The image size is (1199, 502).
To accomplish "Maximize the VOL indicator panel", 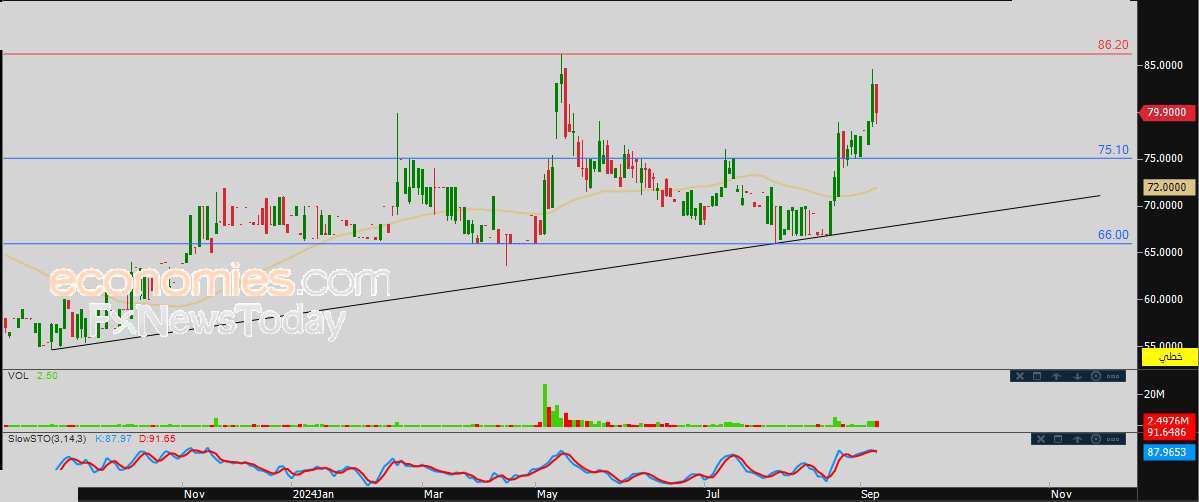I will click(x=1038, y=376).
